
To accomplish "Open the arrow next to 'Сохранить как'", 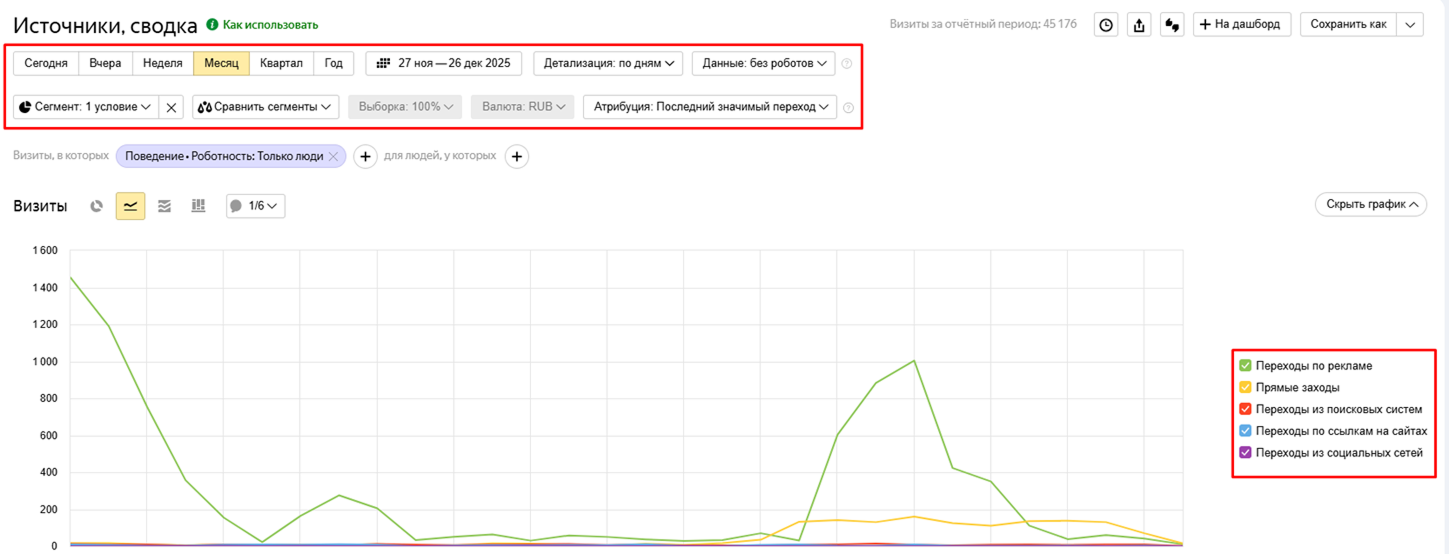I will pyautogui.click(x=1410, y=25).
